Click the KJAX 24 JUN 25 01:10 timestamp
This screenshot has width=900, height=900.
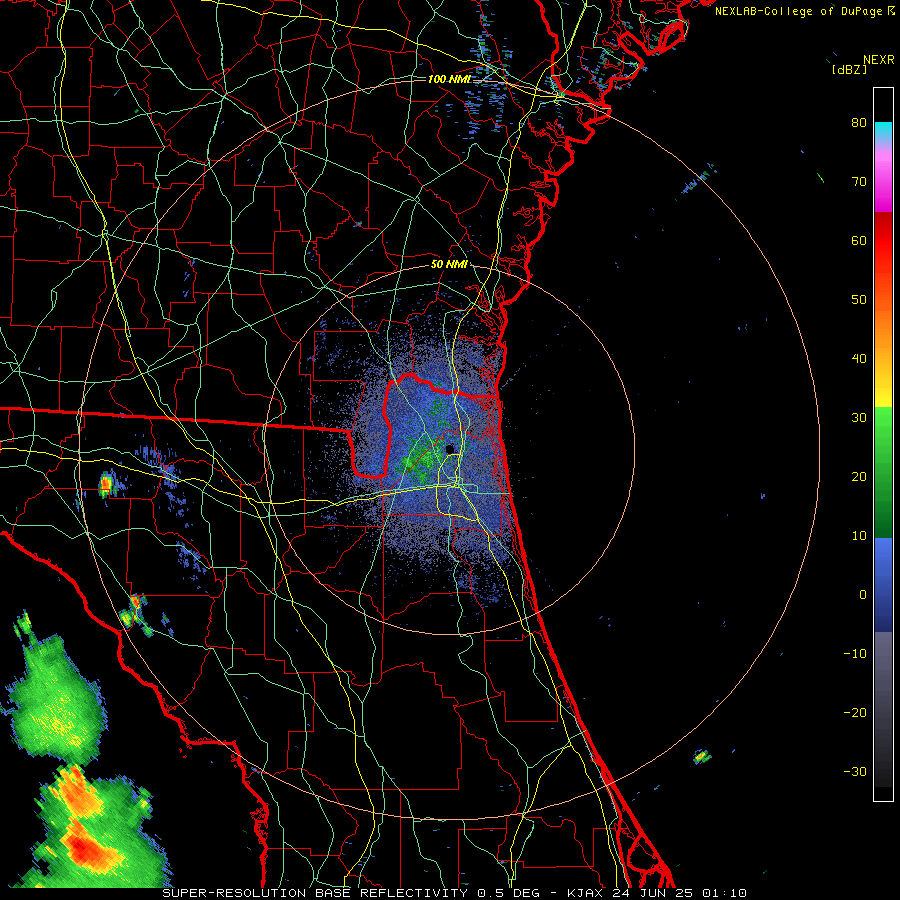pyautogui.click(x=657, y=893)
